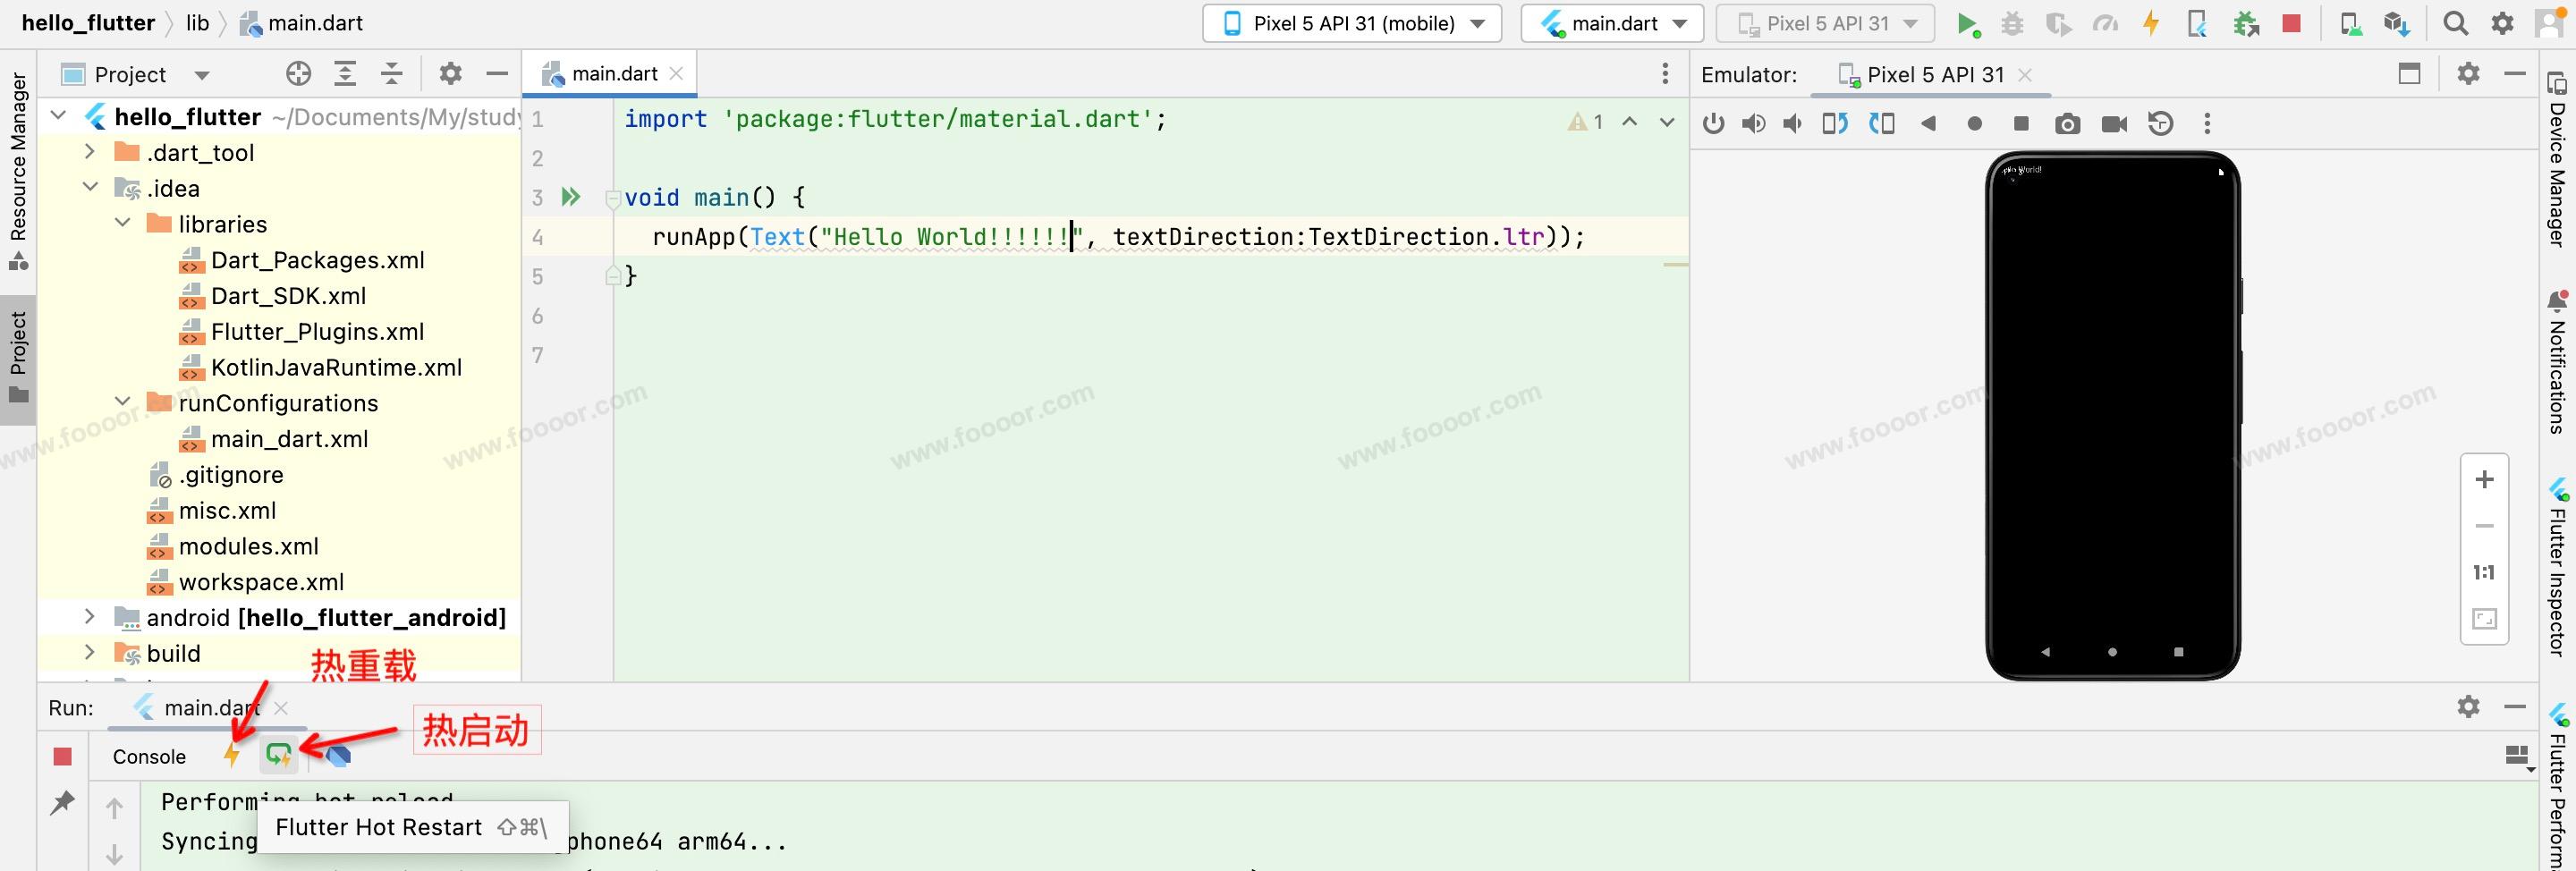2576x871 pixels.
Task: Click the Flutter Attach icon in top toolbar
Action: coord(2198,24)
